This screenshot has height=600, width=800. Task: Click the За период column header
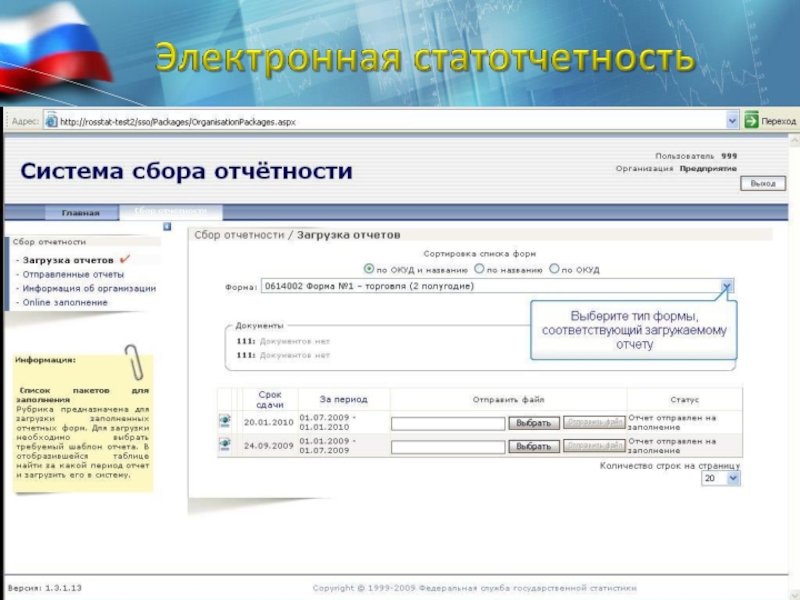pyautogui.click(x=343, y=399)
